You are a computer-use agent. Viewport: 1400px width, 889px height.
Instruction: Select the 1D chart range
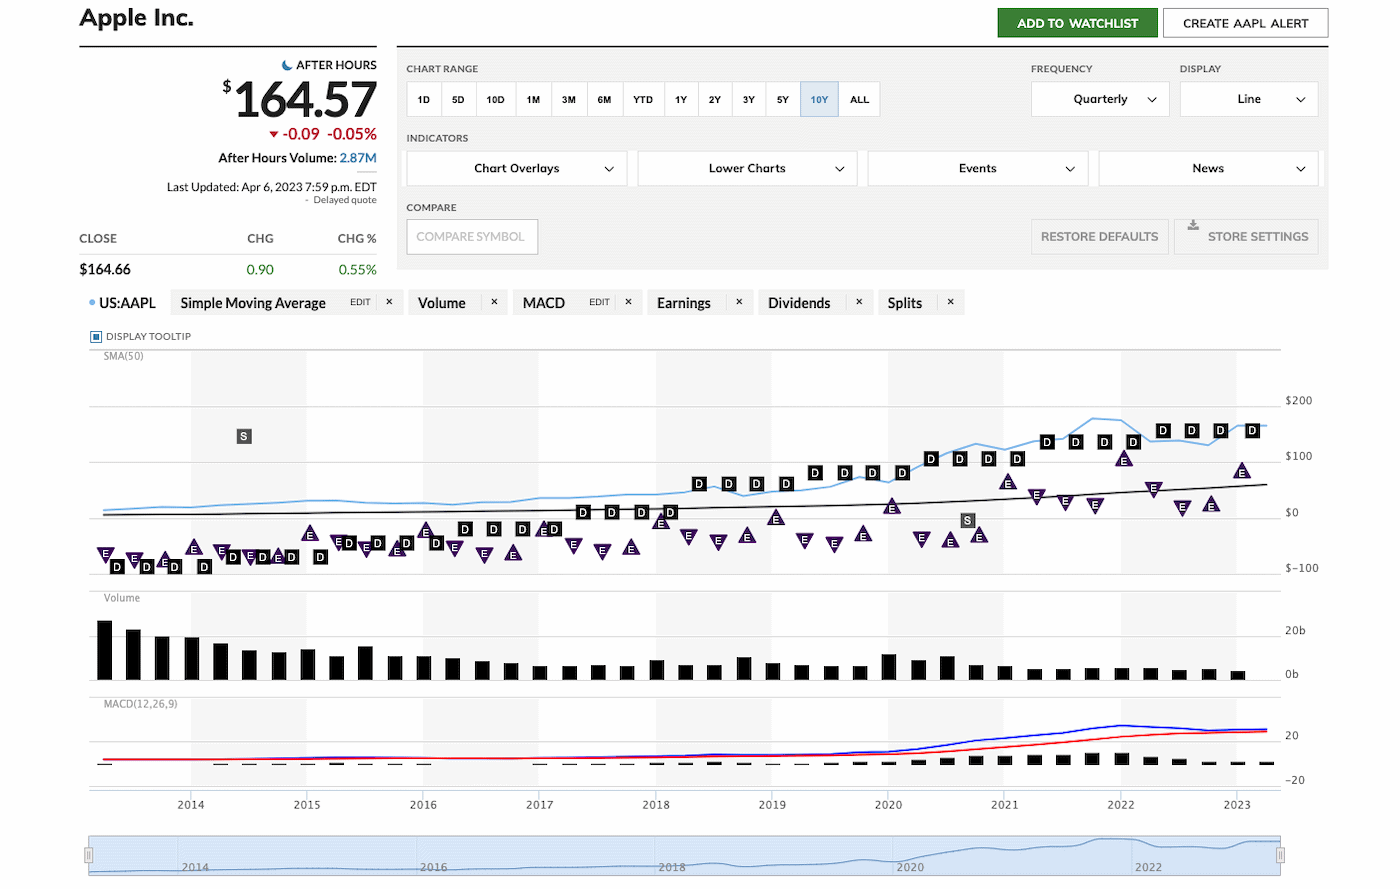[x=424, y=99]
